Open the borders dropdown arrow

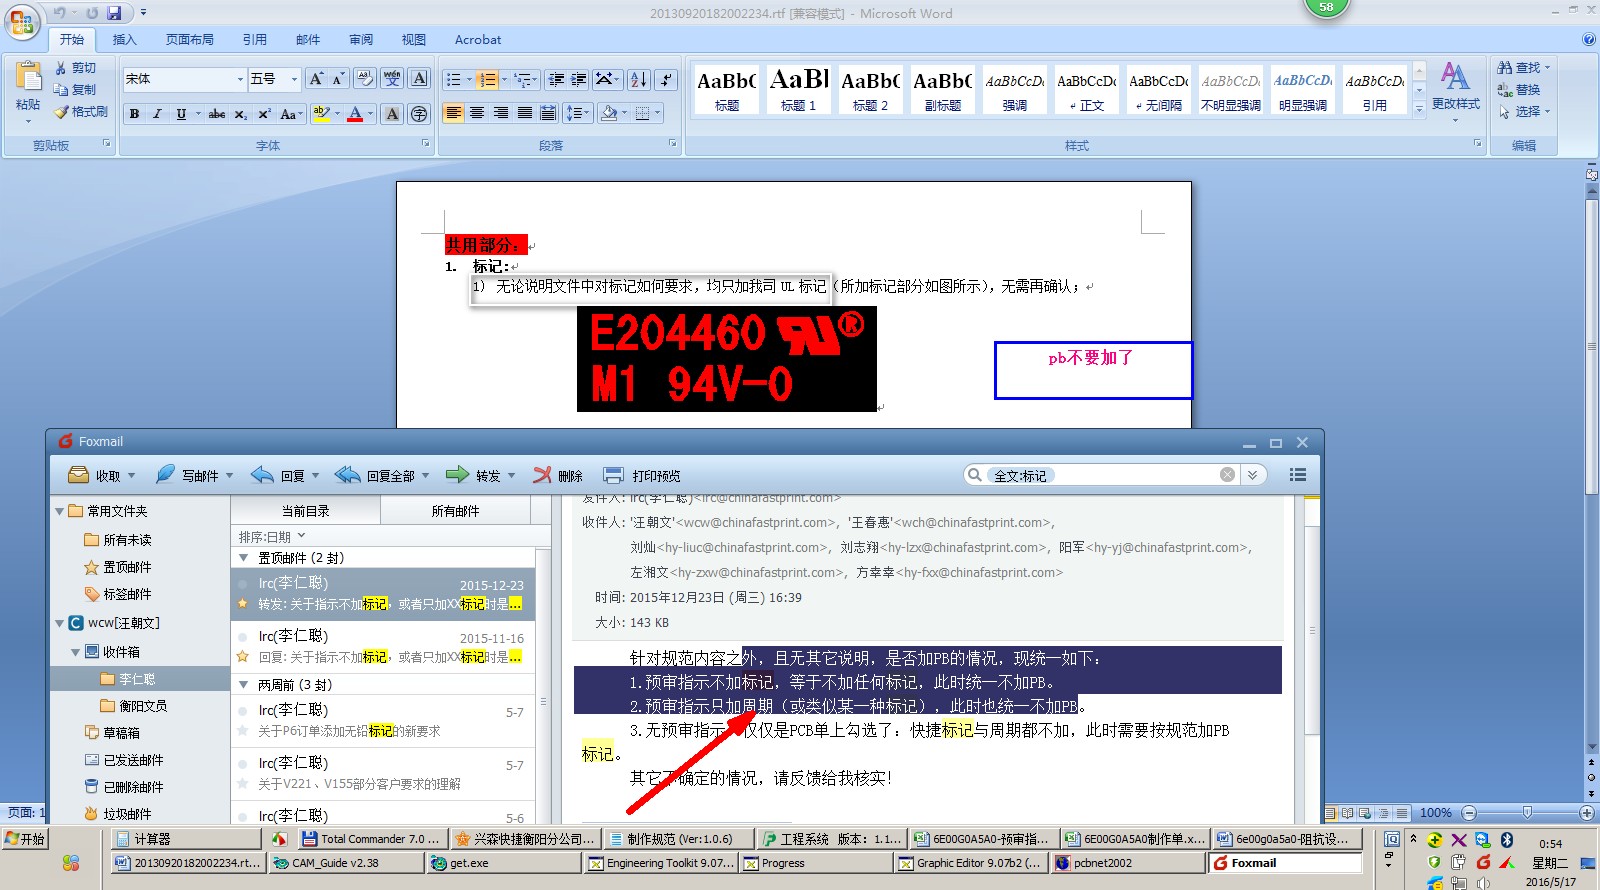click(x=657, y=113)
